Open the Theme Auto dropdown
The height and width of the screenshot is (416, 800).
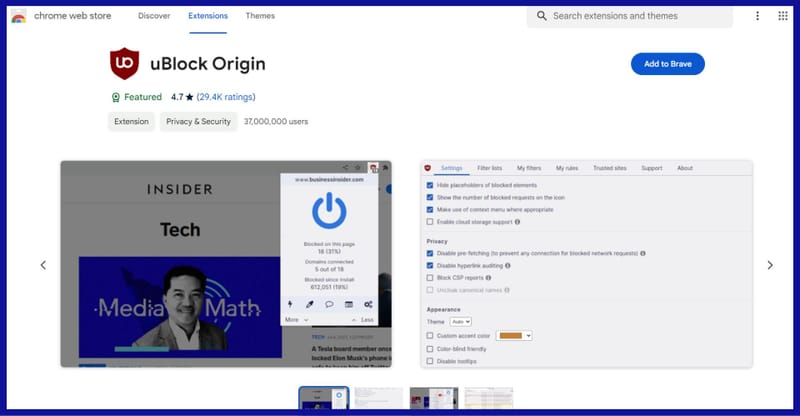pyautogui.click(x=461, y=322)
